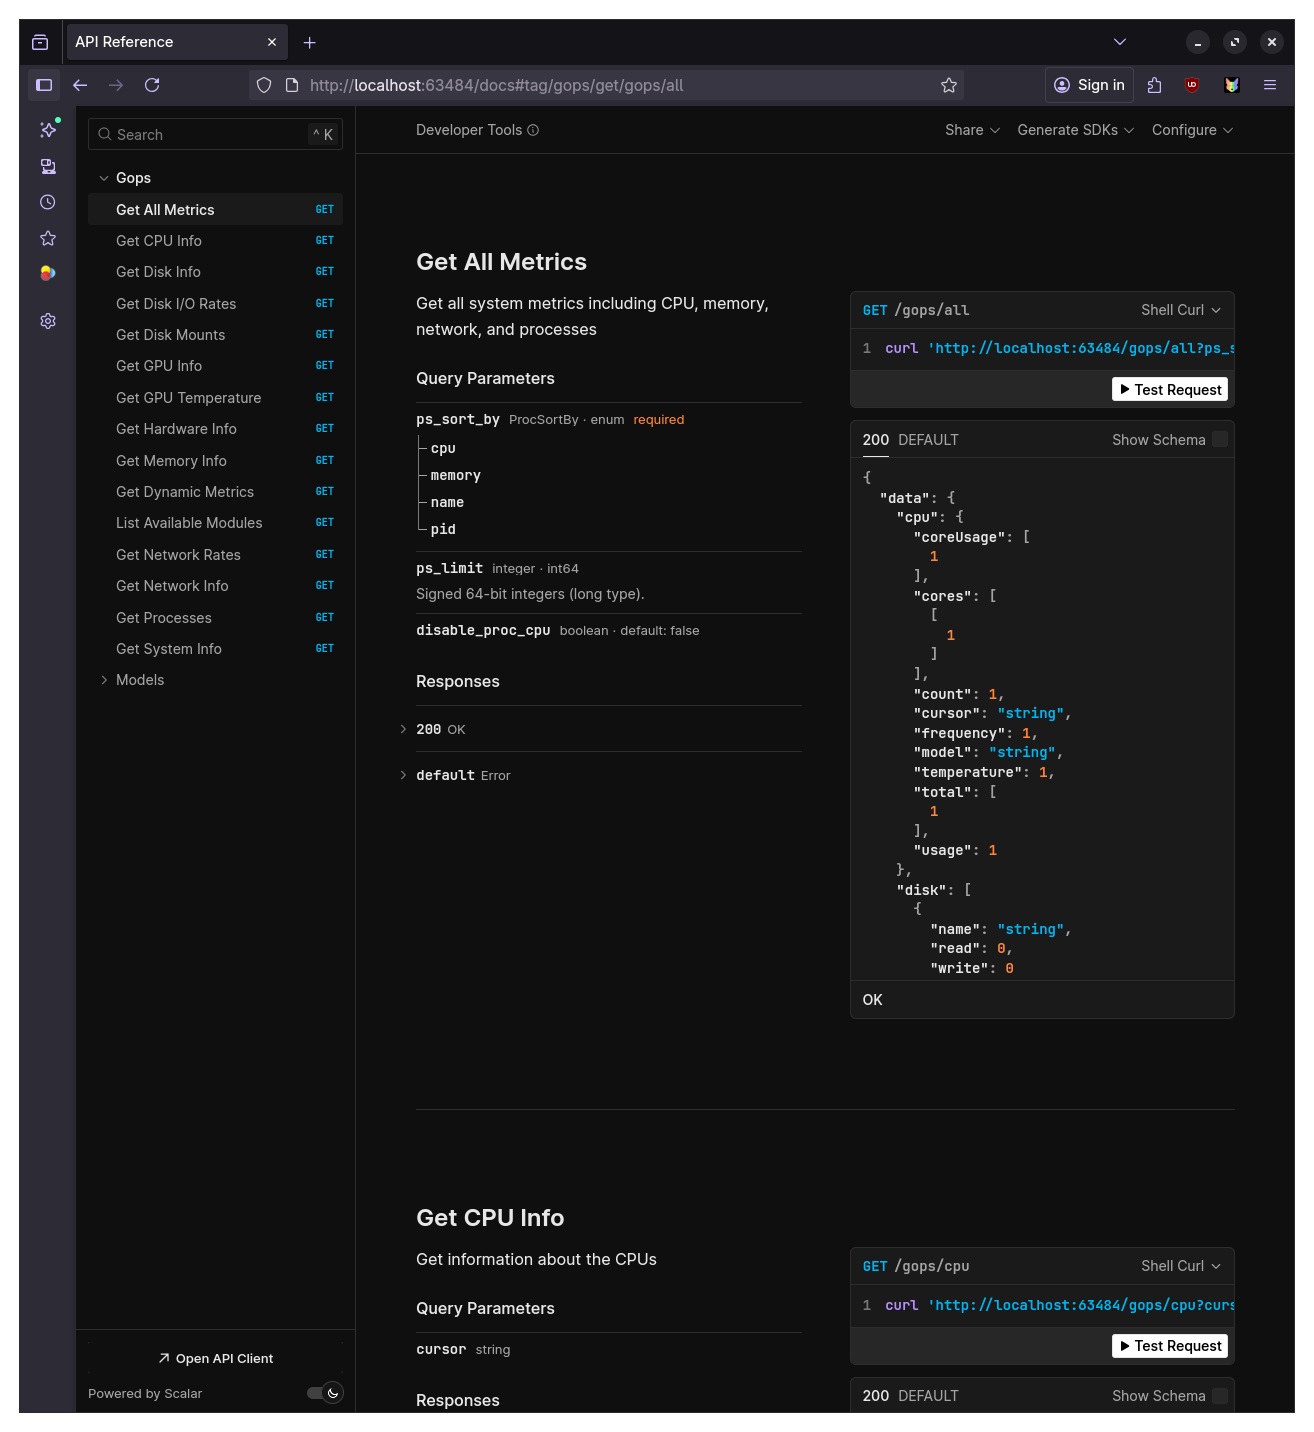The image size is (1314, 1432).
Task: Open the bookmarks star in sidebar
Action: (x=47, y=238)
